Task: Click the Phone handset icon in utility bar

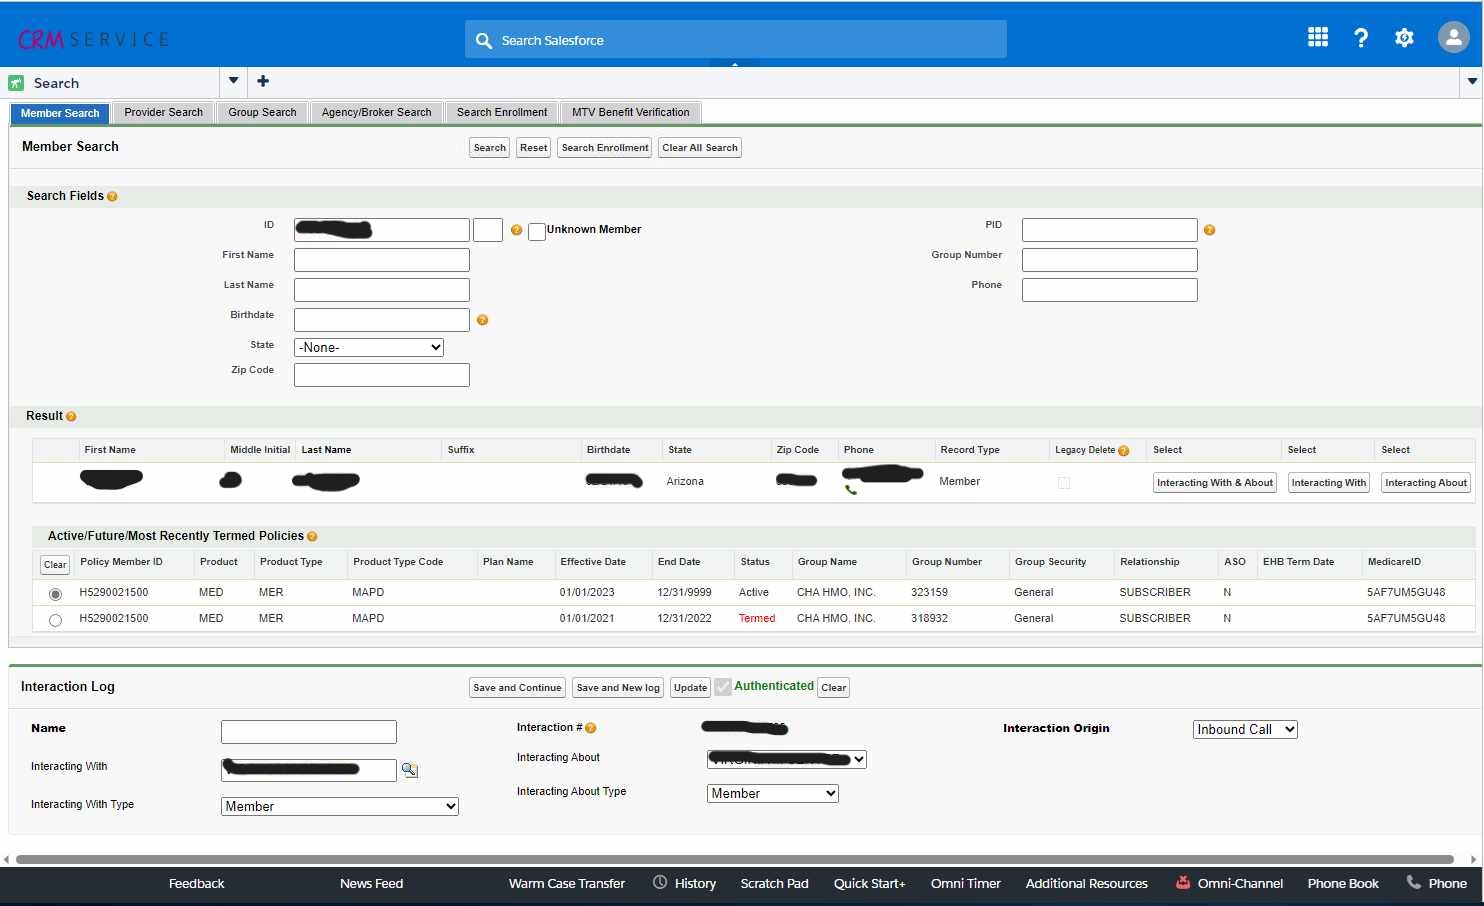Action: tap(1414, 882)
